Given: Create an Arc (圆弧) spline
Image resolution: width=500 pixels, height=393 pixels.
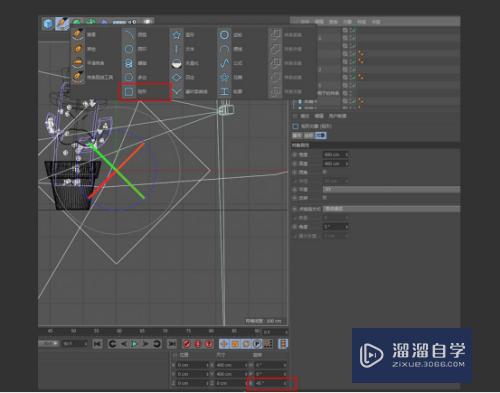Looking at the screenshot, I should 129,34.
